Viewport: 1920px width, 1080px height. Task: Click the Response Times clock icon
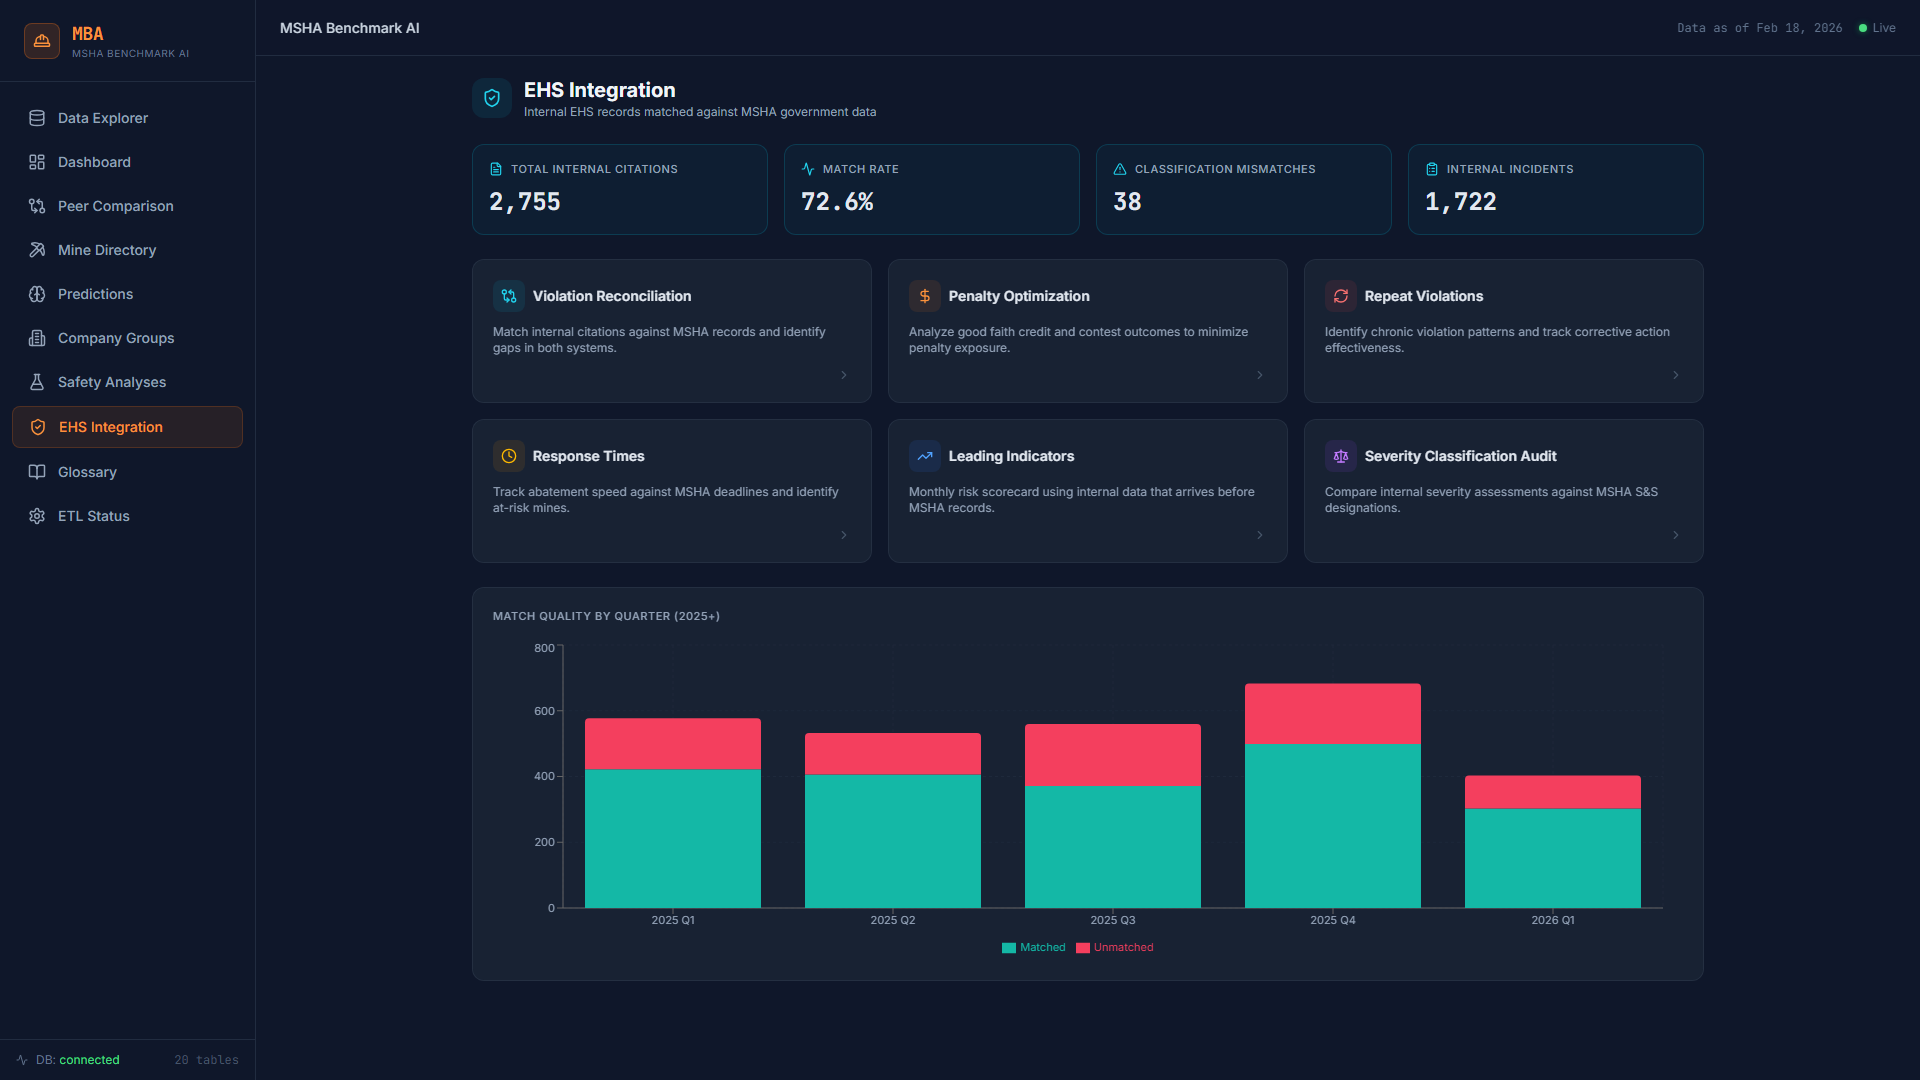click(508, 456)
